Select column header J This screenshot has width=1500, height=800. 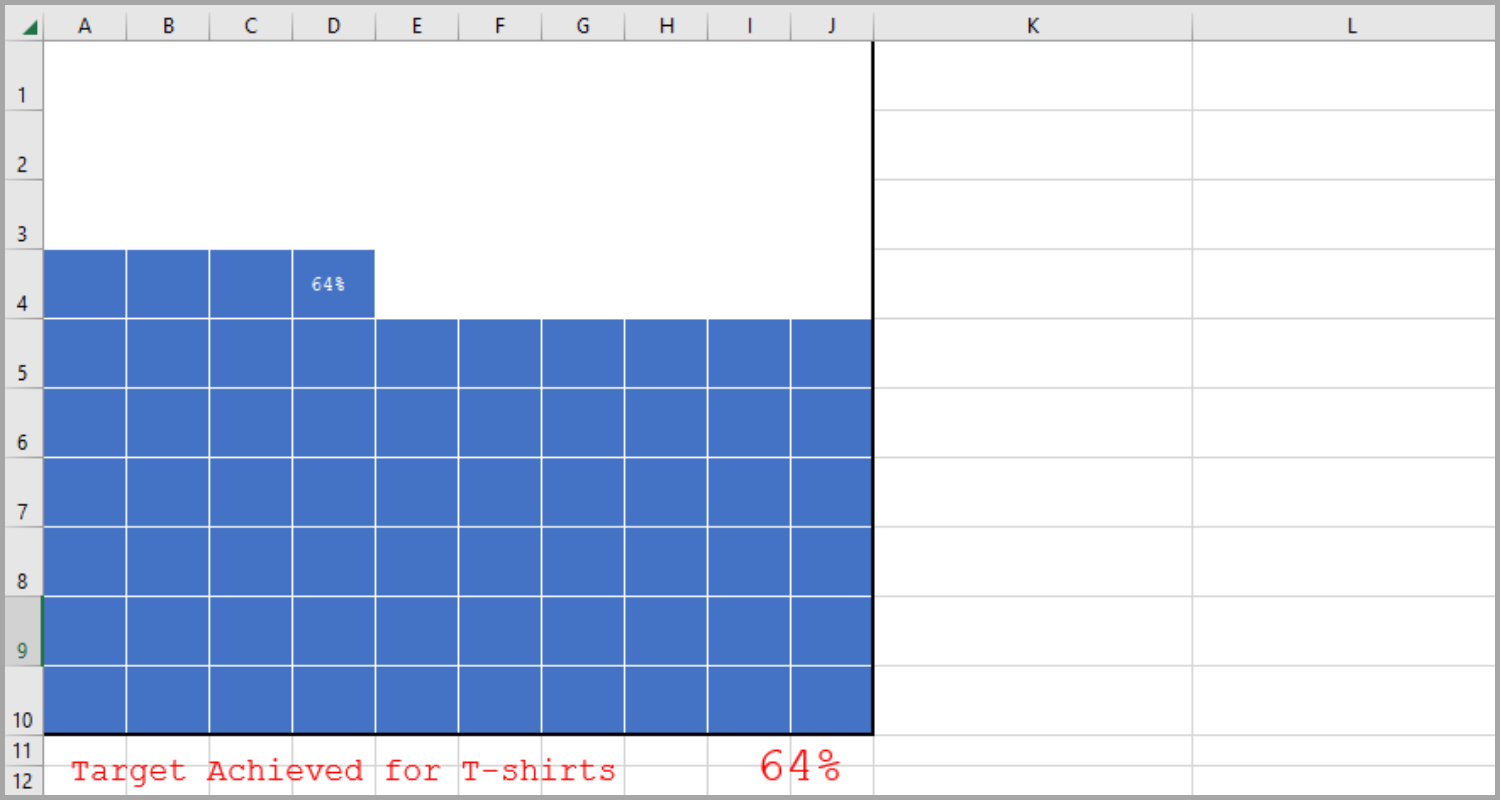(x=831, y=25)
